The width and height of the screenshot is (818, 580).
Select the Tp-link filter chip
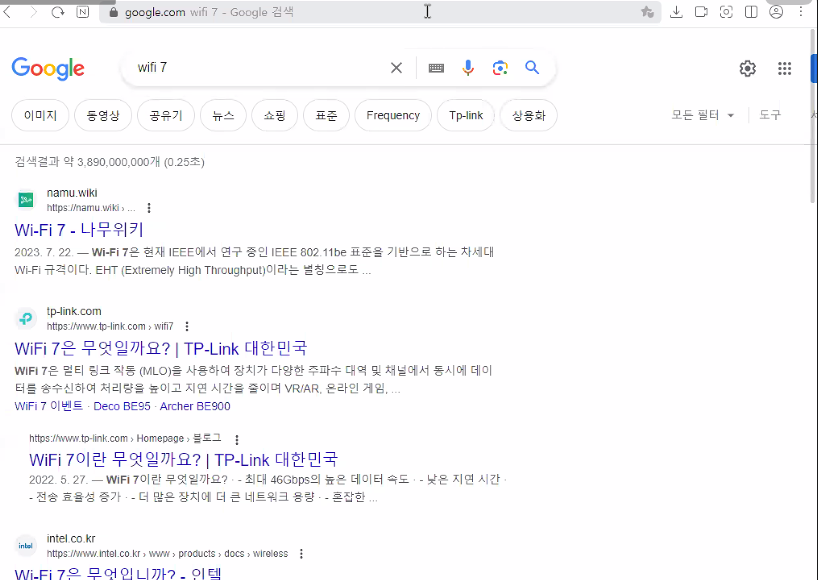coord(466,115)
